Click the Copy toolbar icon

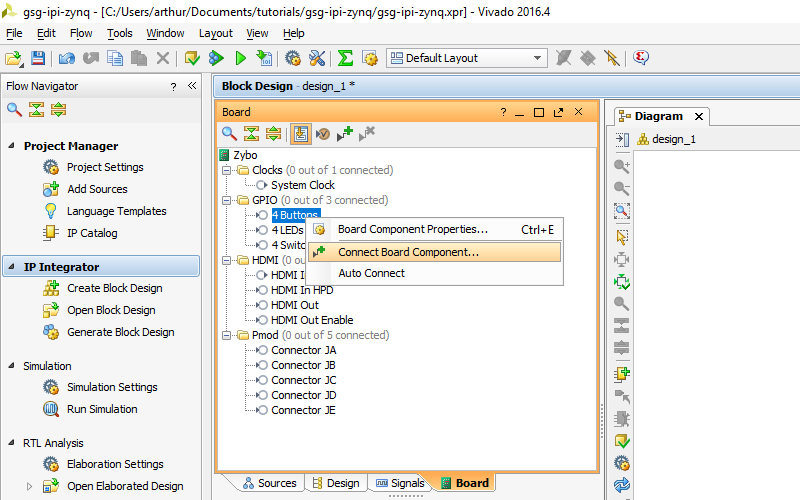(x=115, y=58)
